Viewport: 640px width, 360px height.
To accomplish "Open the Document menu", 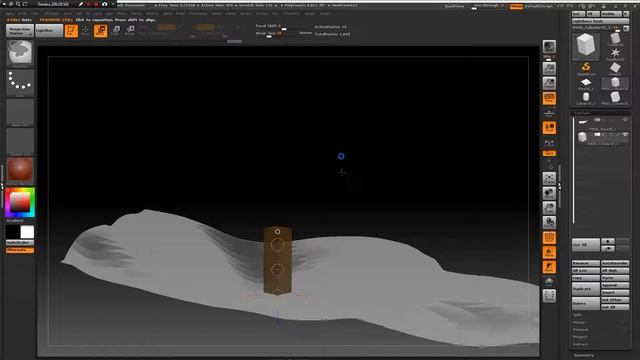I will coord(51,13).
